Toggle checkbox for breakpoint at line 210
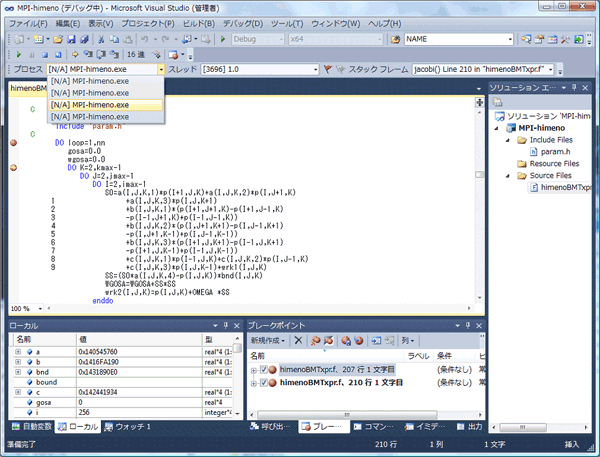Image resolution: width=600 pixels, height=457 pixels. tap(263, 382)
